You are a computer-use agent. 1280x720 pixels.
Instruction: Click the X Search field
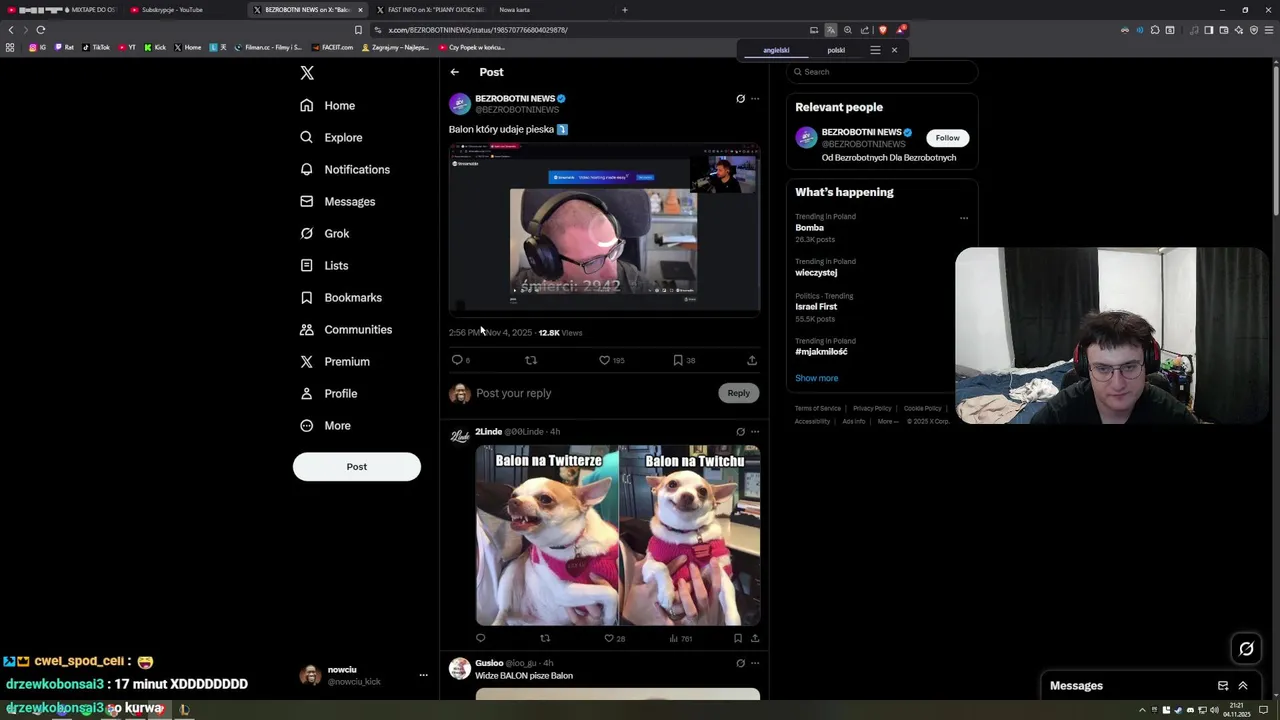click(x=881, y=72)
